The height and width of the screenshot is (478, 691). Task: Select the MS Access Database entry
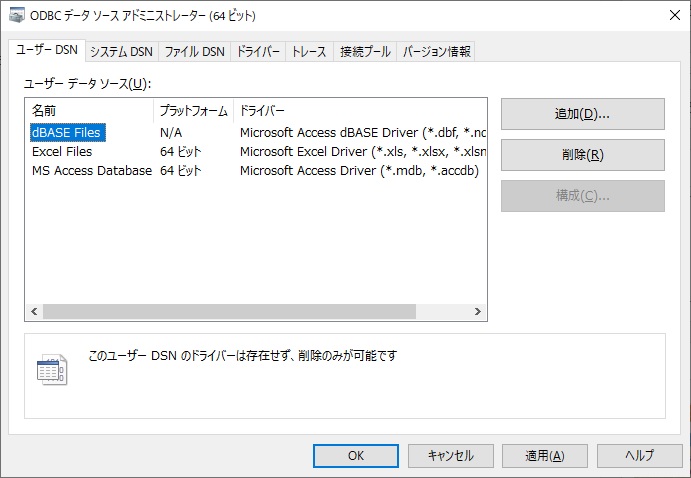tap(92, 170)
